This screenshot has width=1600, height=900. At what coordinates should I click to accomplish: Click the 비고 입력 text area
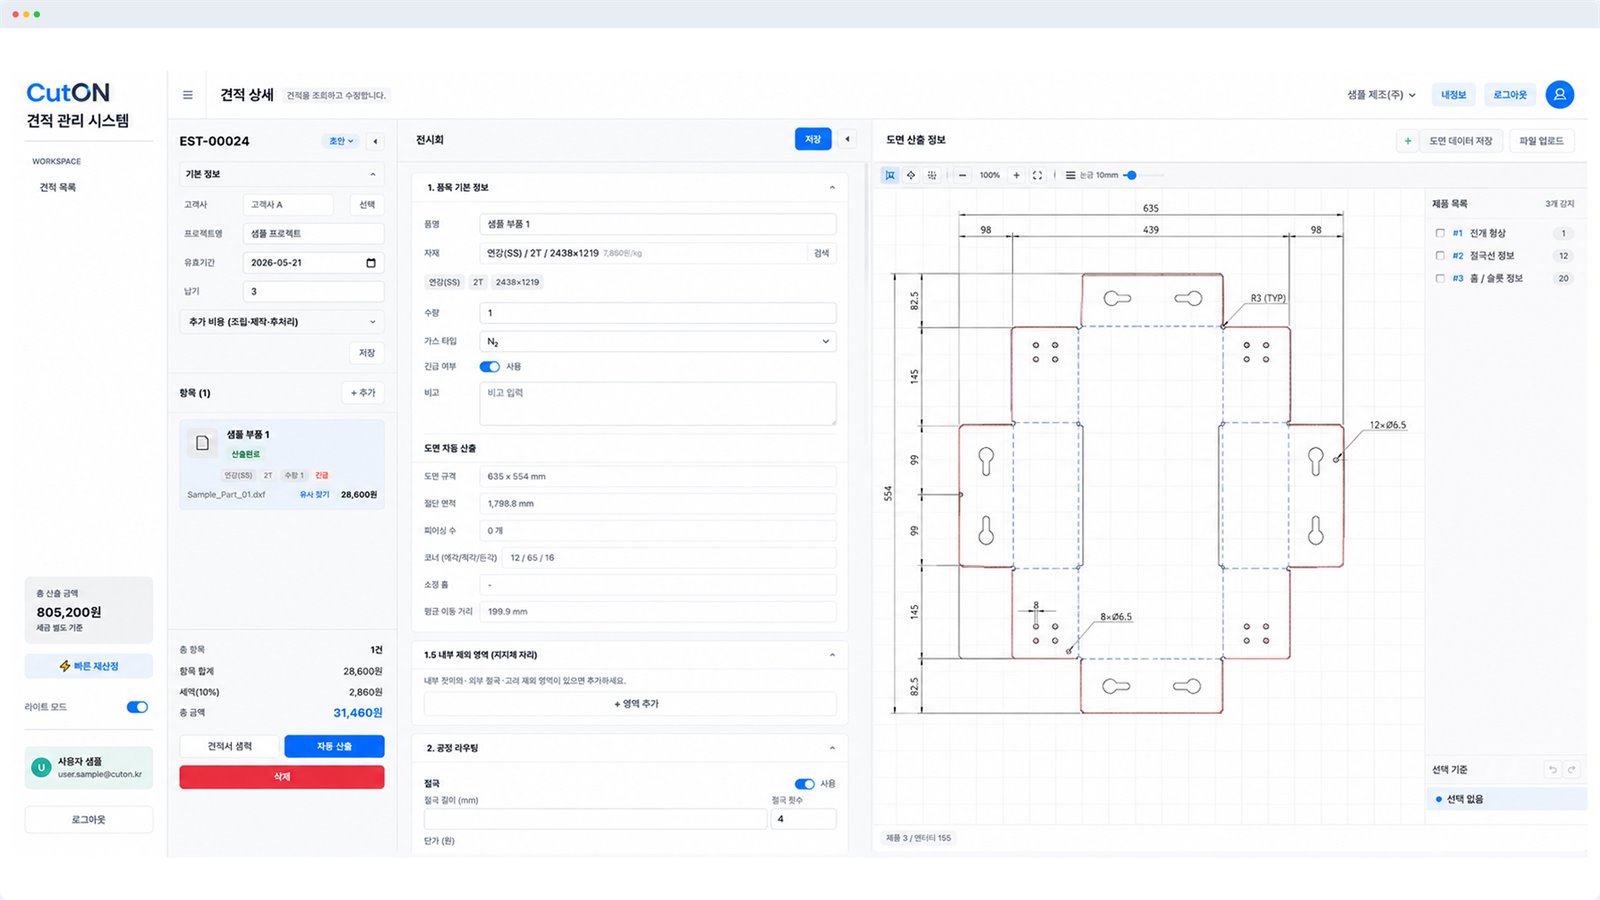pos(658,404)
